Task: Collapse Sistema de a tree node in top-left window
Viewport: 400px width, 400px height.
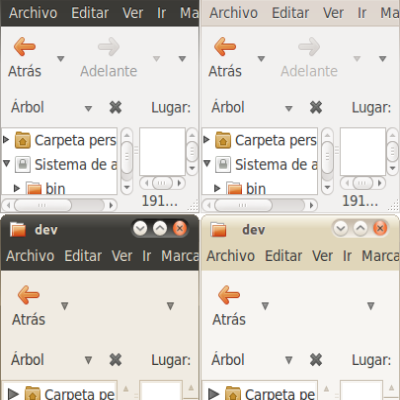Action: coord(6,163)
